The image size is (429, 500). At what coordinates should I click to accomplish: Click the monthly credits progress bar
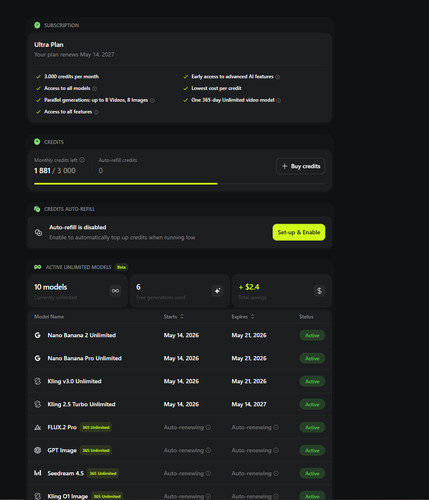(180, 183)
